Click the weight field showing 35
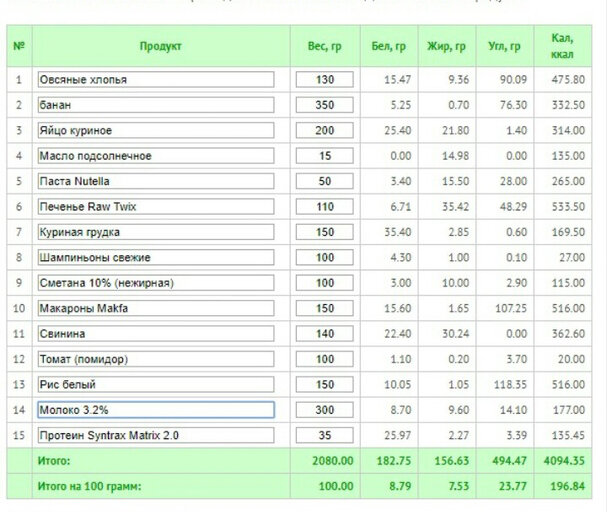607x512 pixels. tap(325, 435)
